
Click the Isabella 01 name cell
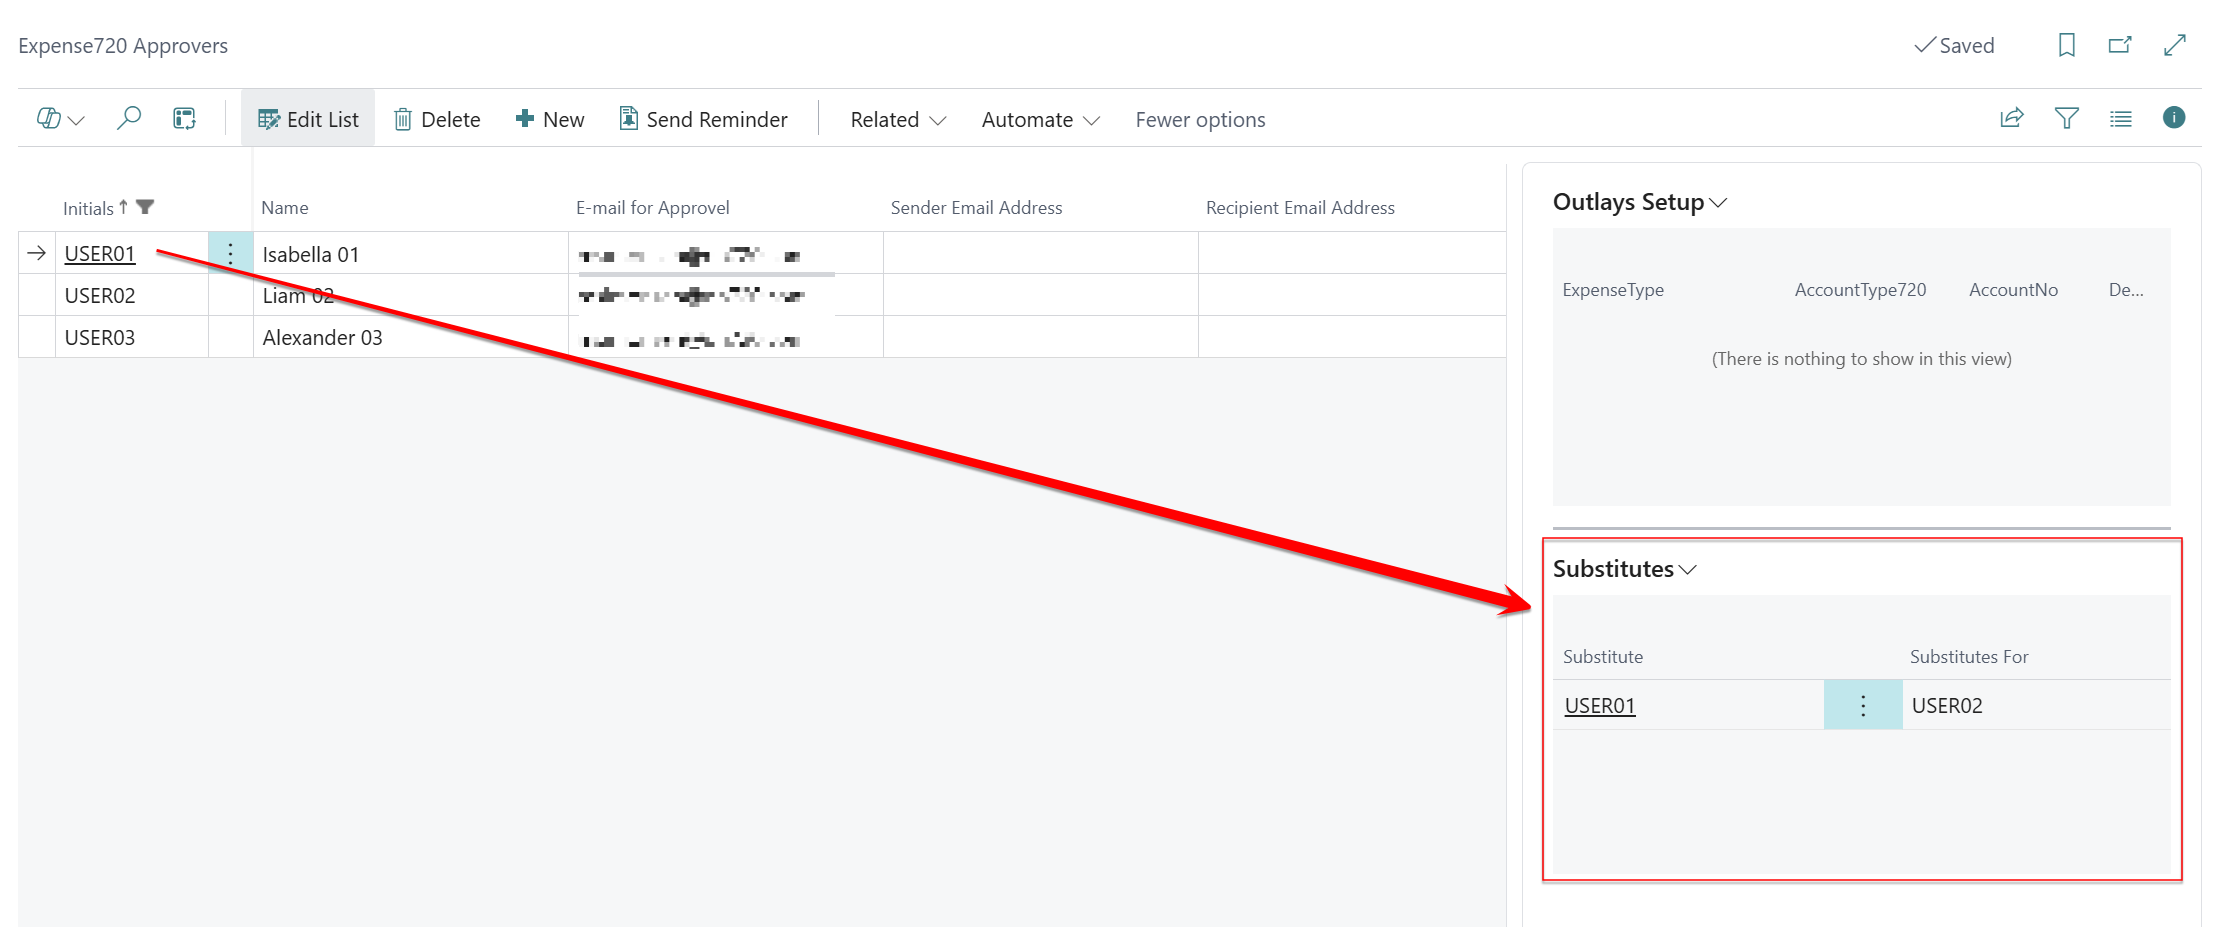click(x=411, y=254)
